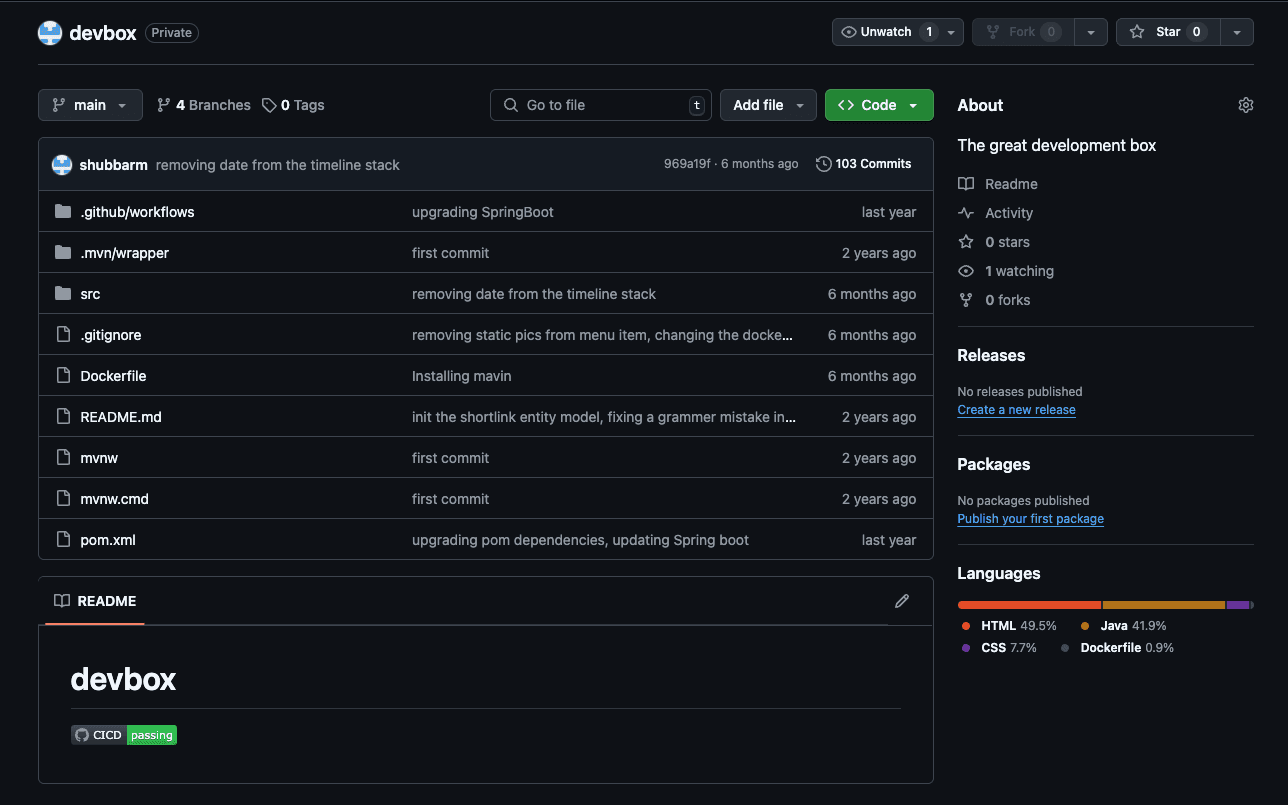1288x805 pixels.
Task: Star the devbox repository
Action: click(x=1168, y=32)
